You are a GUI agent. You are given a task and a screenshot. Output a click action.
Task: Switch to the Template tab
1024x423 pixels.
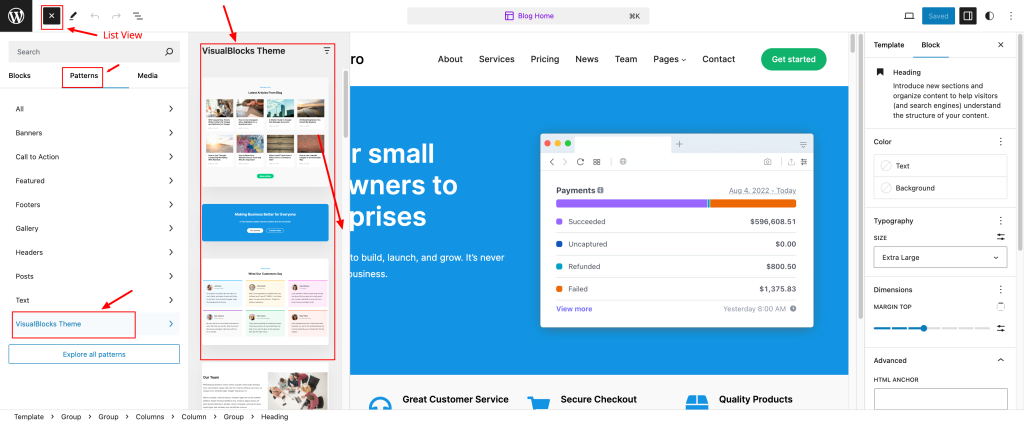pos(889,45)
